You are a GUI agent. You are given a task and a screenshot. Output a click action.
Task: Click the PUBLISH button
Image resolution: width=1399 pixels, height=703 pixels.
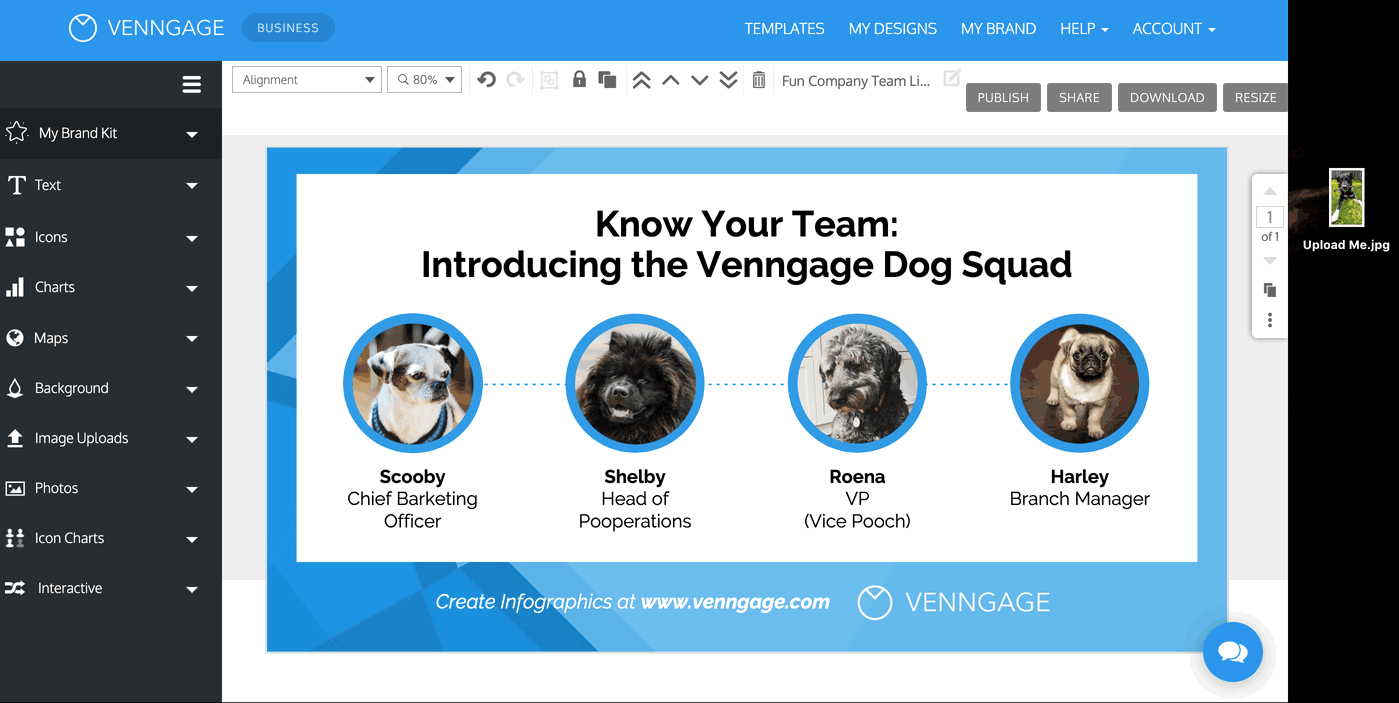tap(1003, 97)
